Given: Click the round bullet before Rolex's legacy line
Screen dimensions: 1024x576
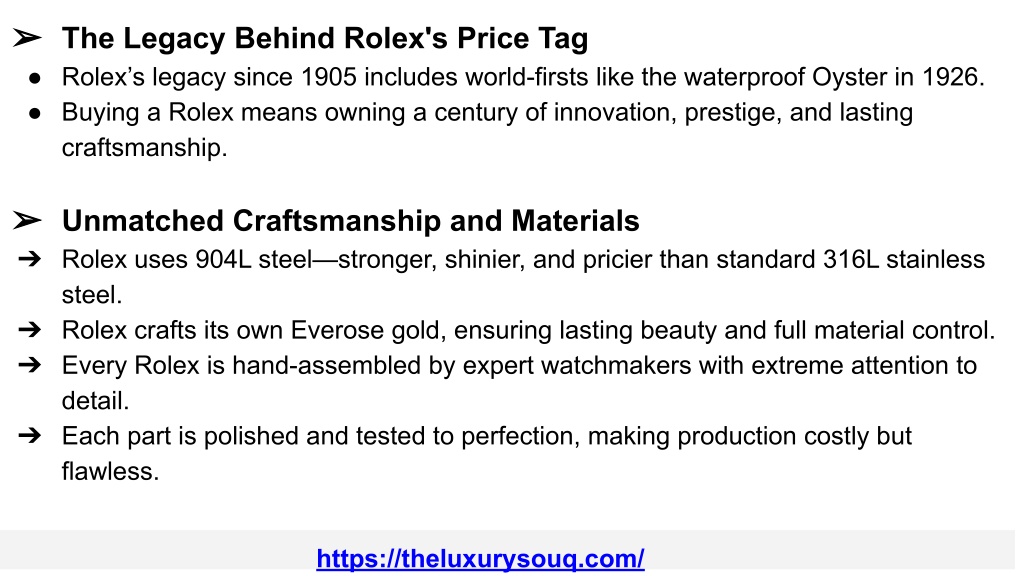Looking at the screenshot, I should tap(35, 78).
